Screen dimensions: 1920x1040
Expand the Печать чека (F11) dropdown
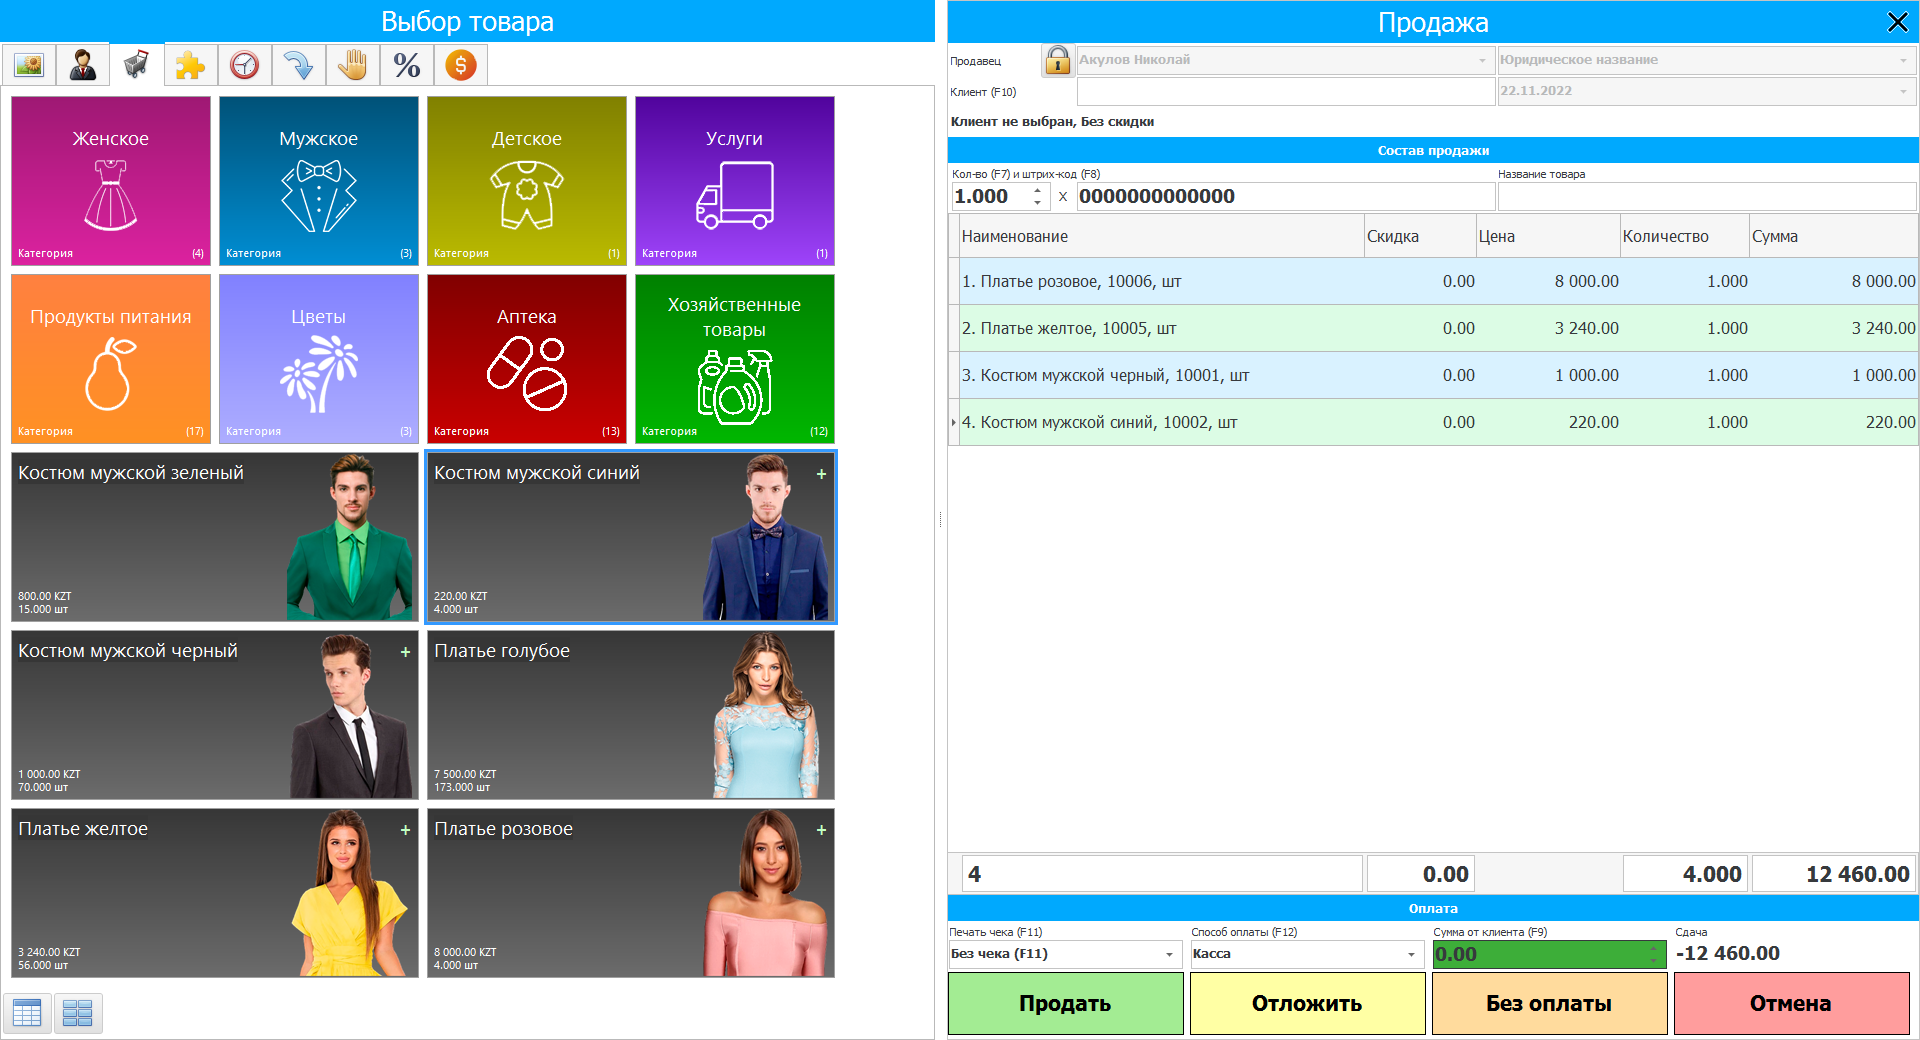1169,954
